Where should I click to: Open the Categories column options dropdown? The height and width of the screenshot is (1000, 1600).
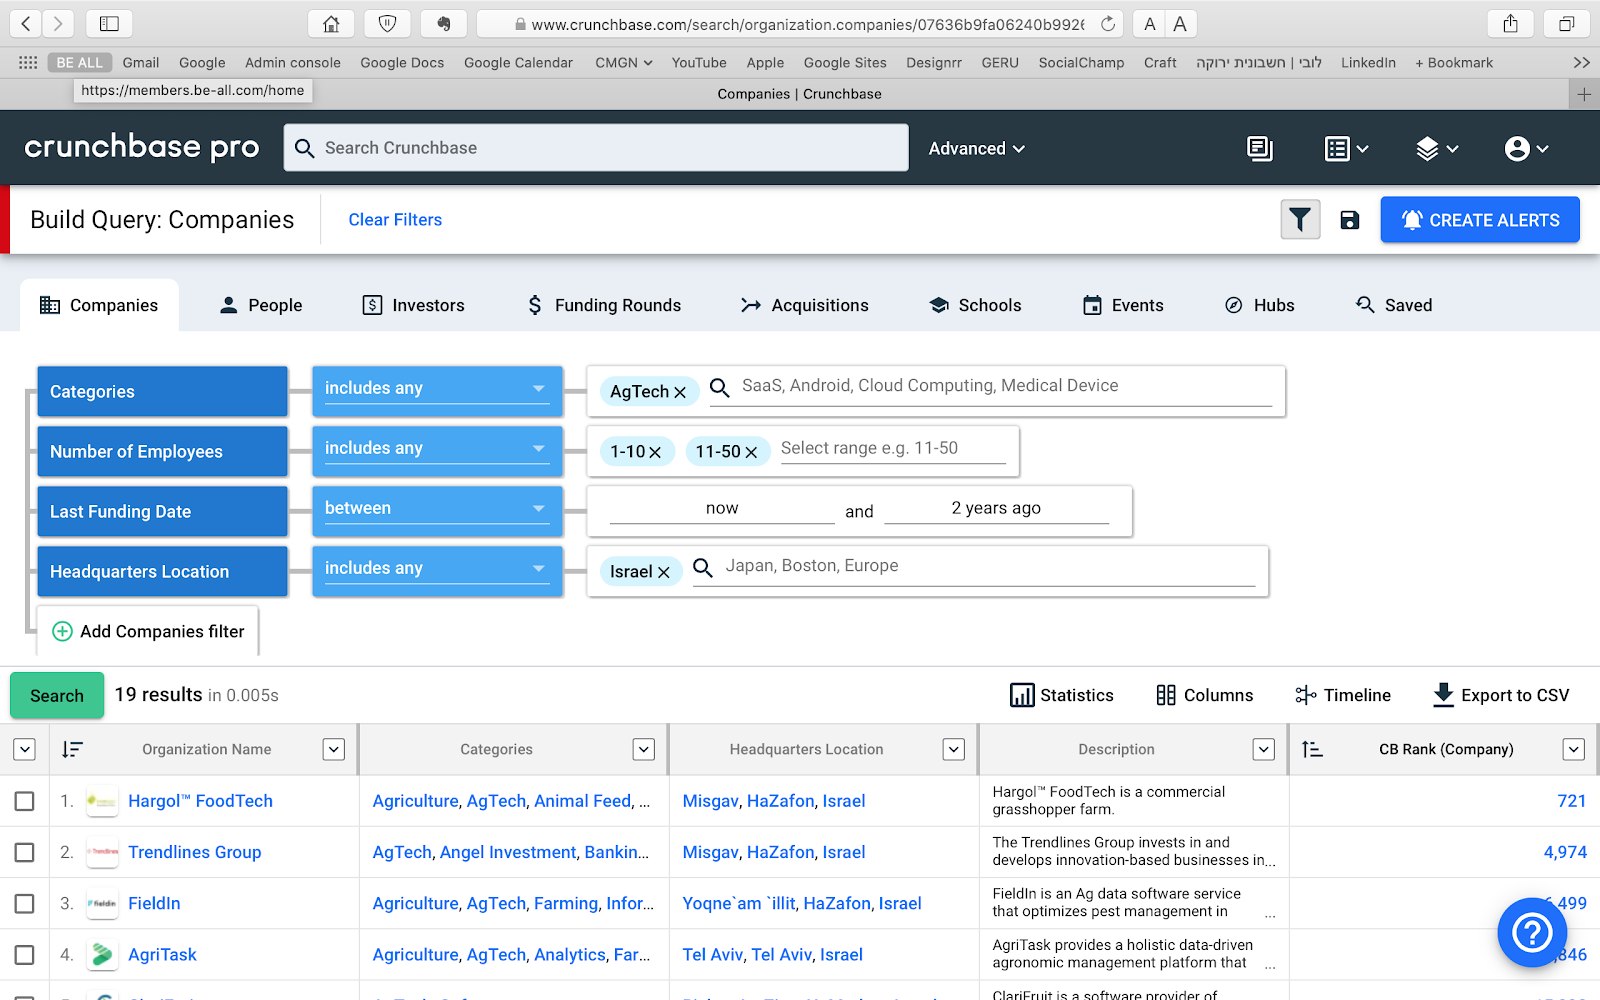click(x=644, y=749)
